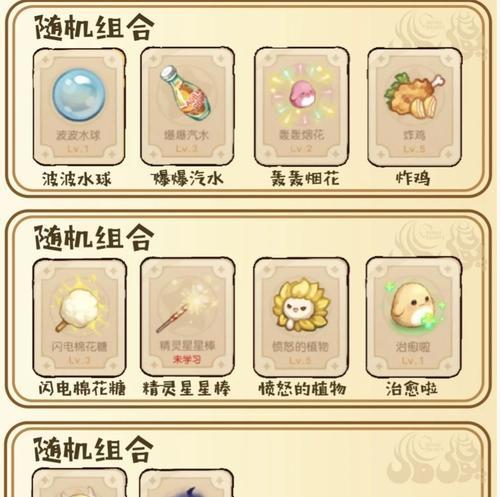The width and height of the screenshot is (500, 497).
Task: Open the 治愈啦 healing chick card
Action: (x=414, y=317)
